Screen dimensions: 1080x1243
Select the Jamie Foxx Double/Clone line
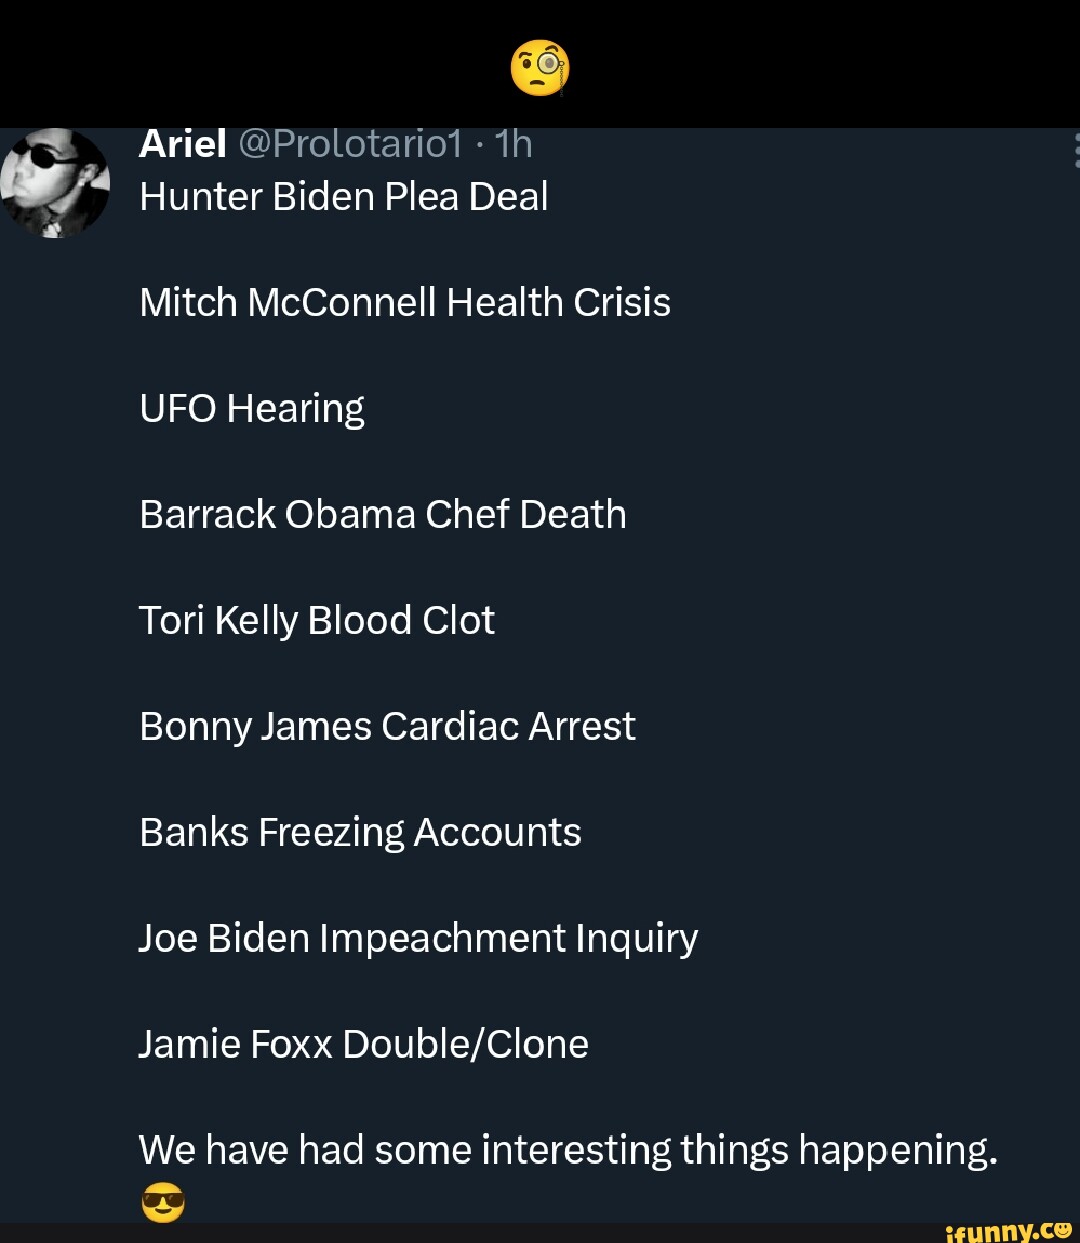364,1043
